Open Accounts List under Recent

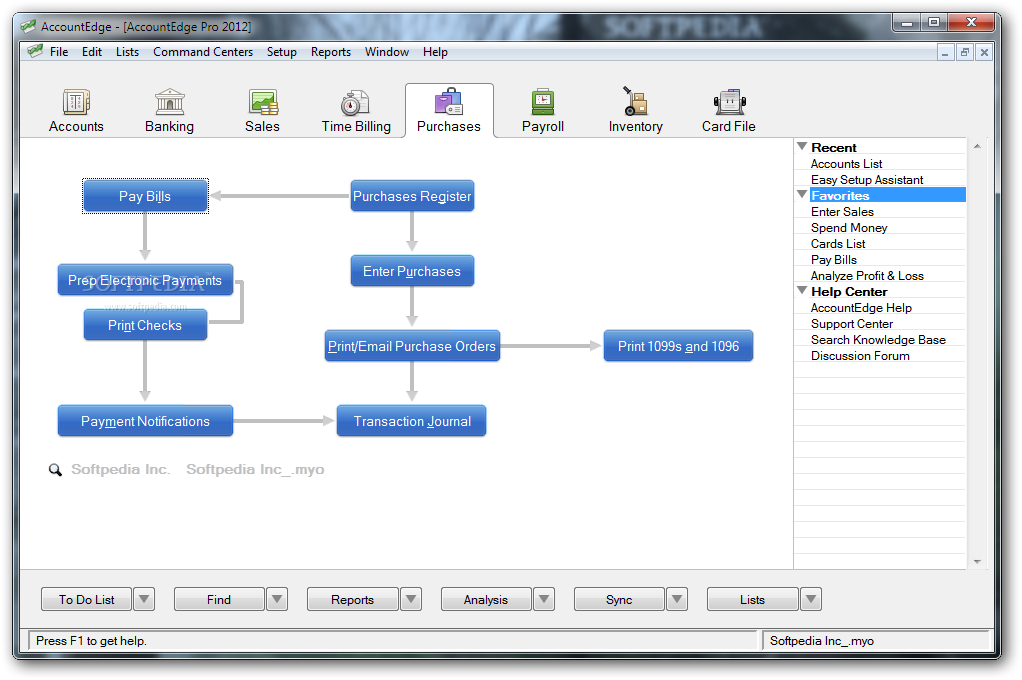click(847, 164)
